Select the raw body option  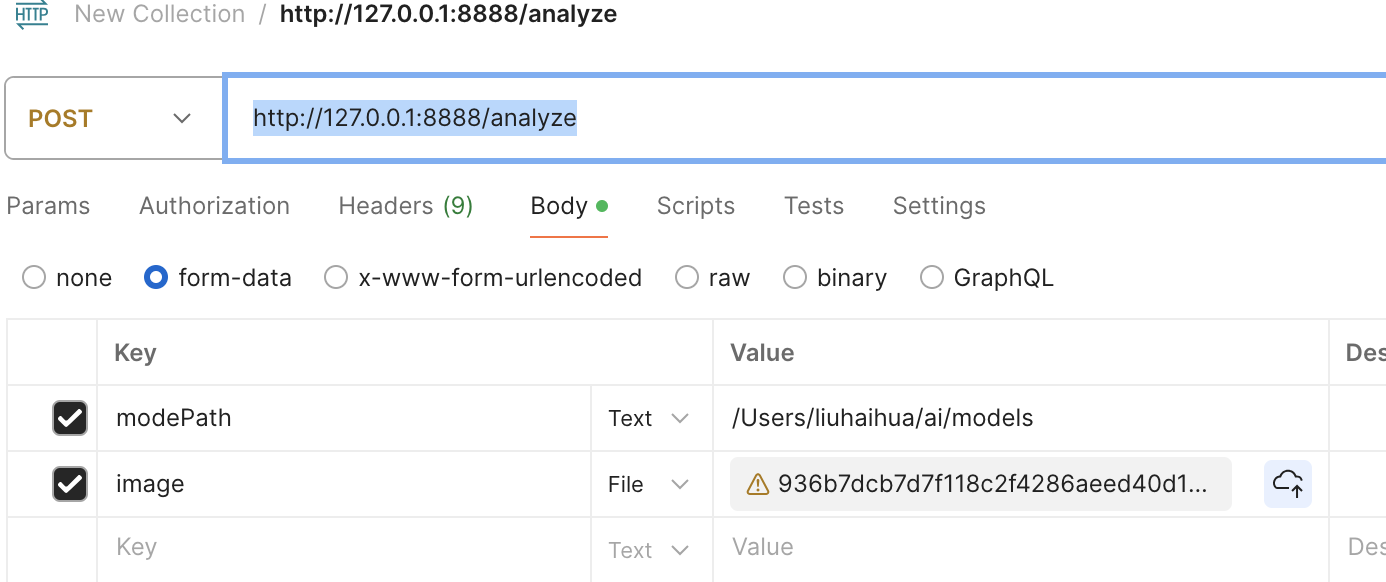(x=687, y=277)
